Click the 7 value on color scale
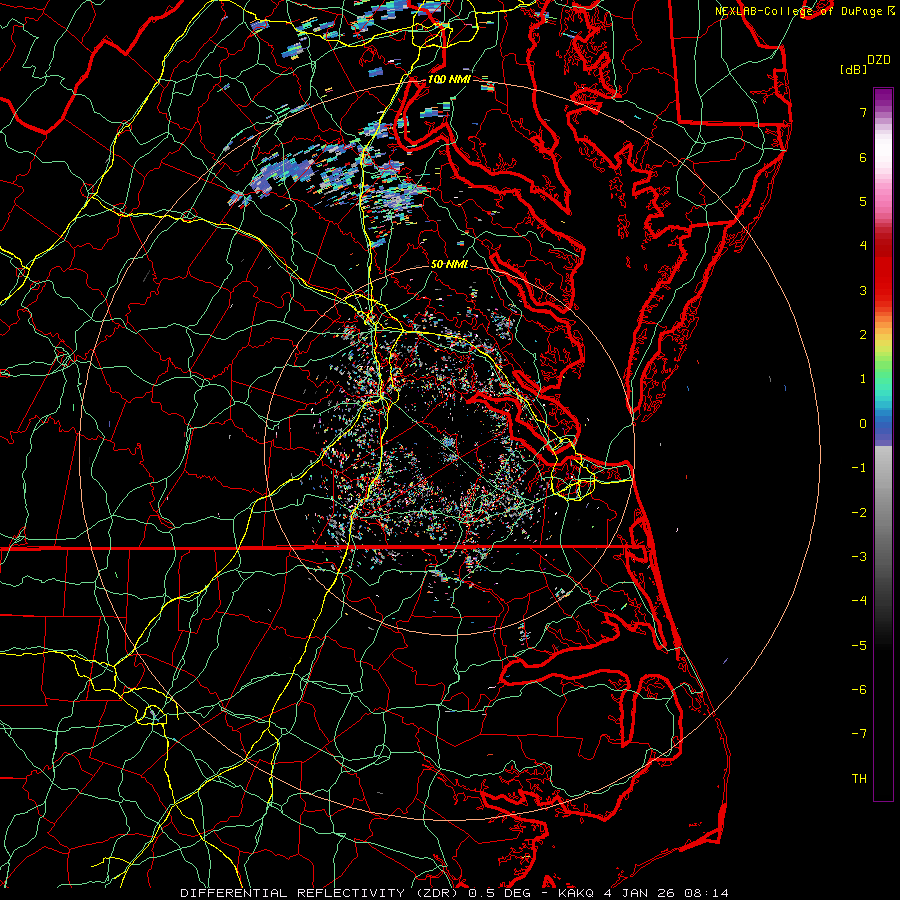Screen dimensions: 900x900 click(x=863, y=112)
